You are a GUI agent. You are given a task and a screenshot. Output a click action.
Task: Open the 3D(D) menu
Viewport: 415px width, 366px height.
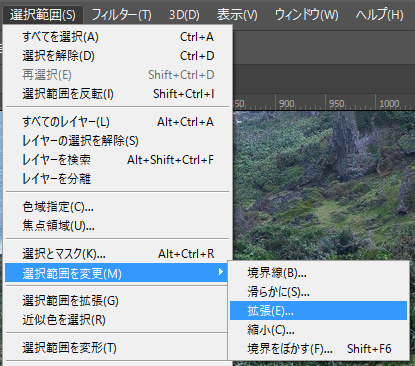184,15
